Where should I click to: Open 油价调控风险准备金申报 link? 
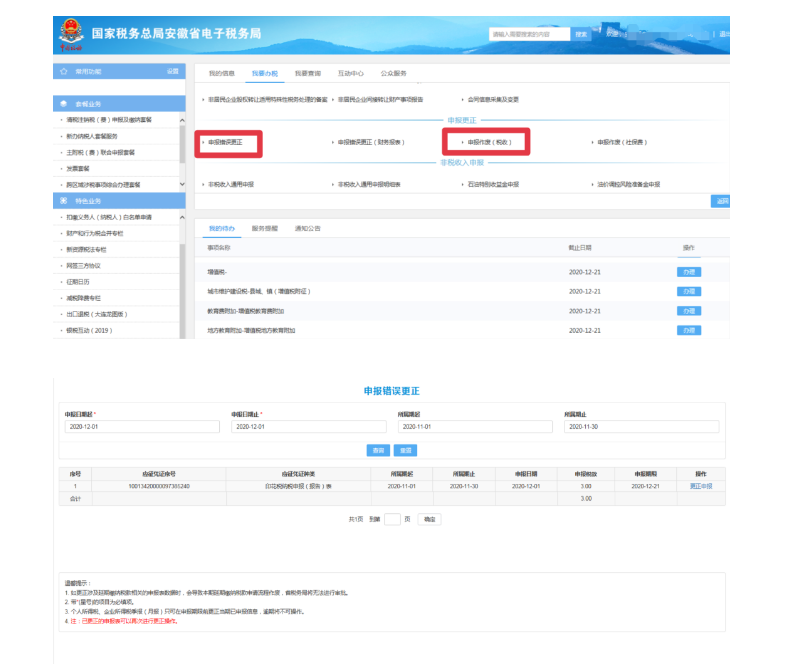coord(629,184)
